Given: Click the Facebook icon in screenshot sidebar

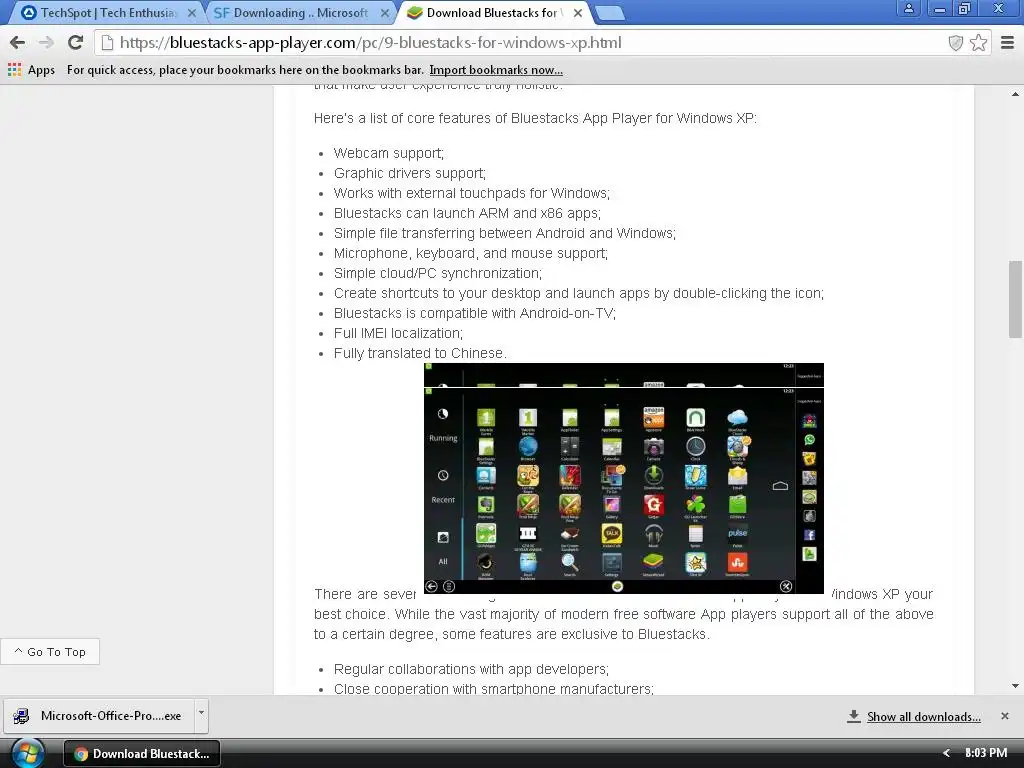Looking at the screenshot, I should tap(809, 535).
